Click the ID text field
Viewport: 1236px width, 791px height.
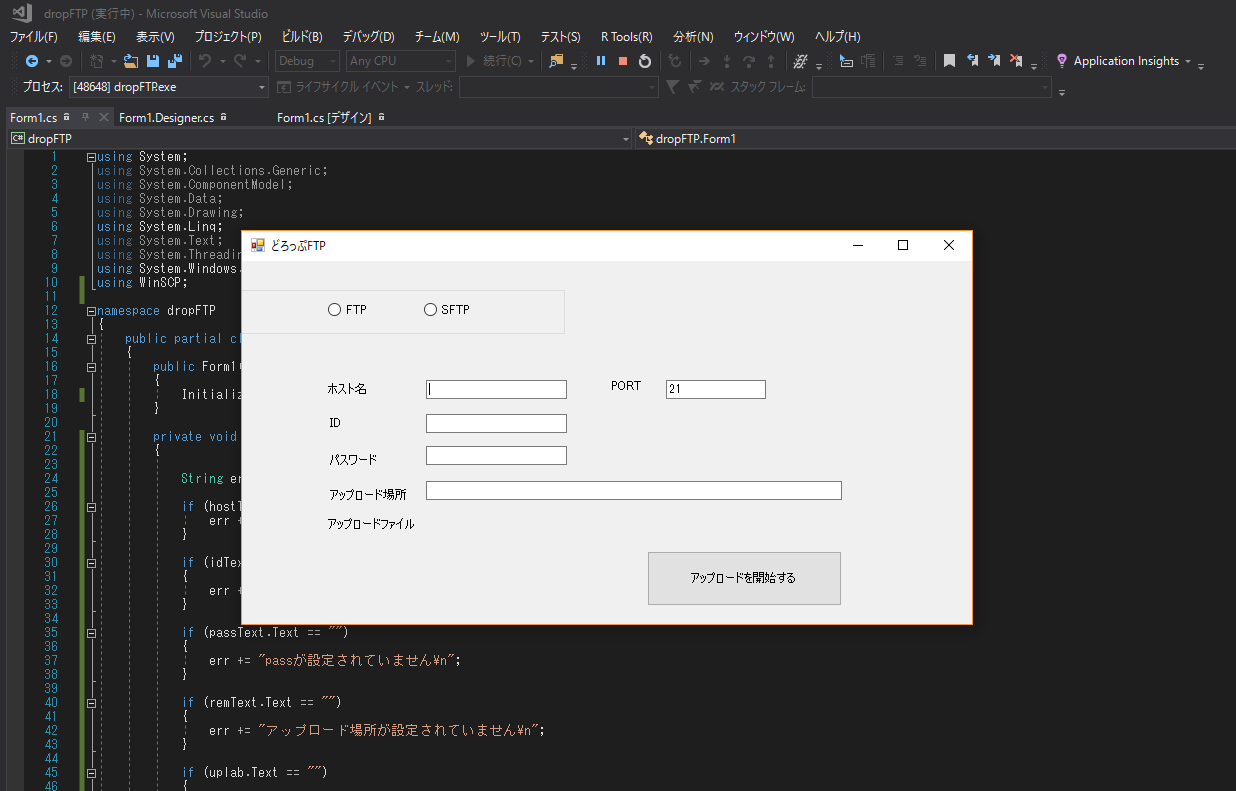[496, 423]
